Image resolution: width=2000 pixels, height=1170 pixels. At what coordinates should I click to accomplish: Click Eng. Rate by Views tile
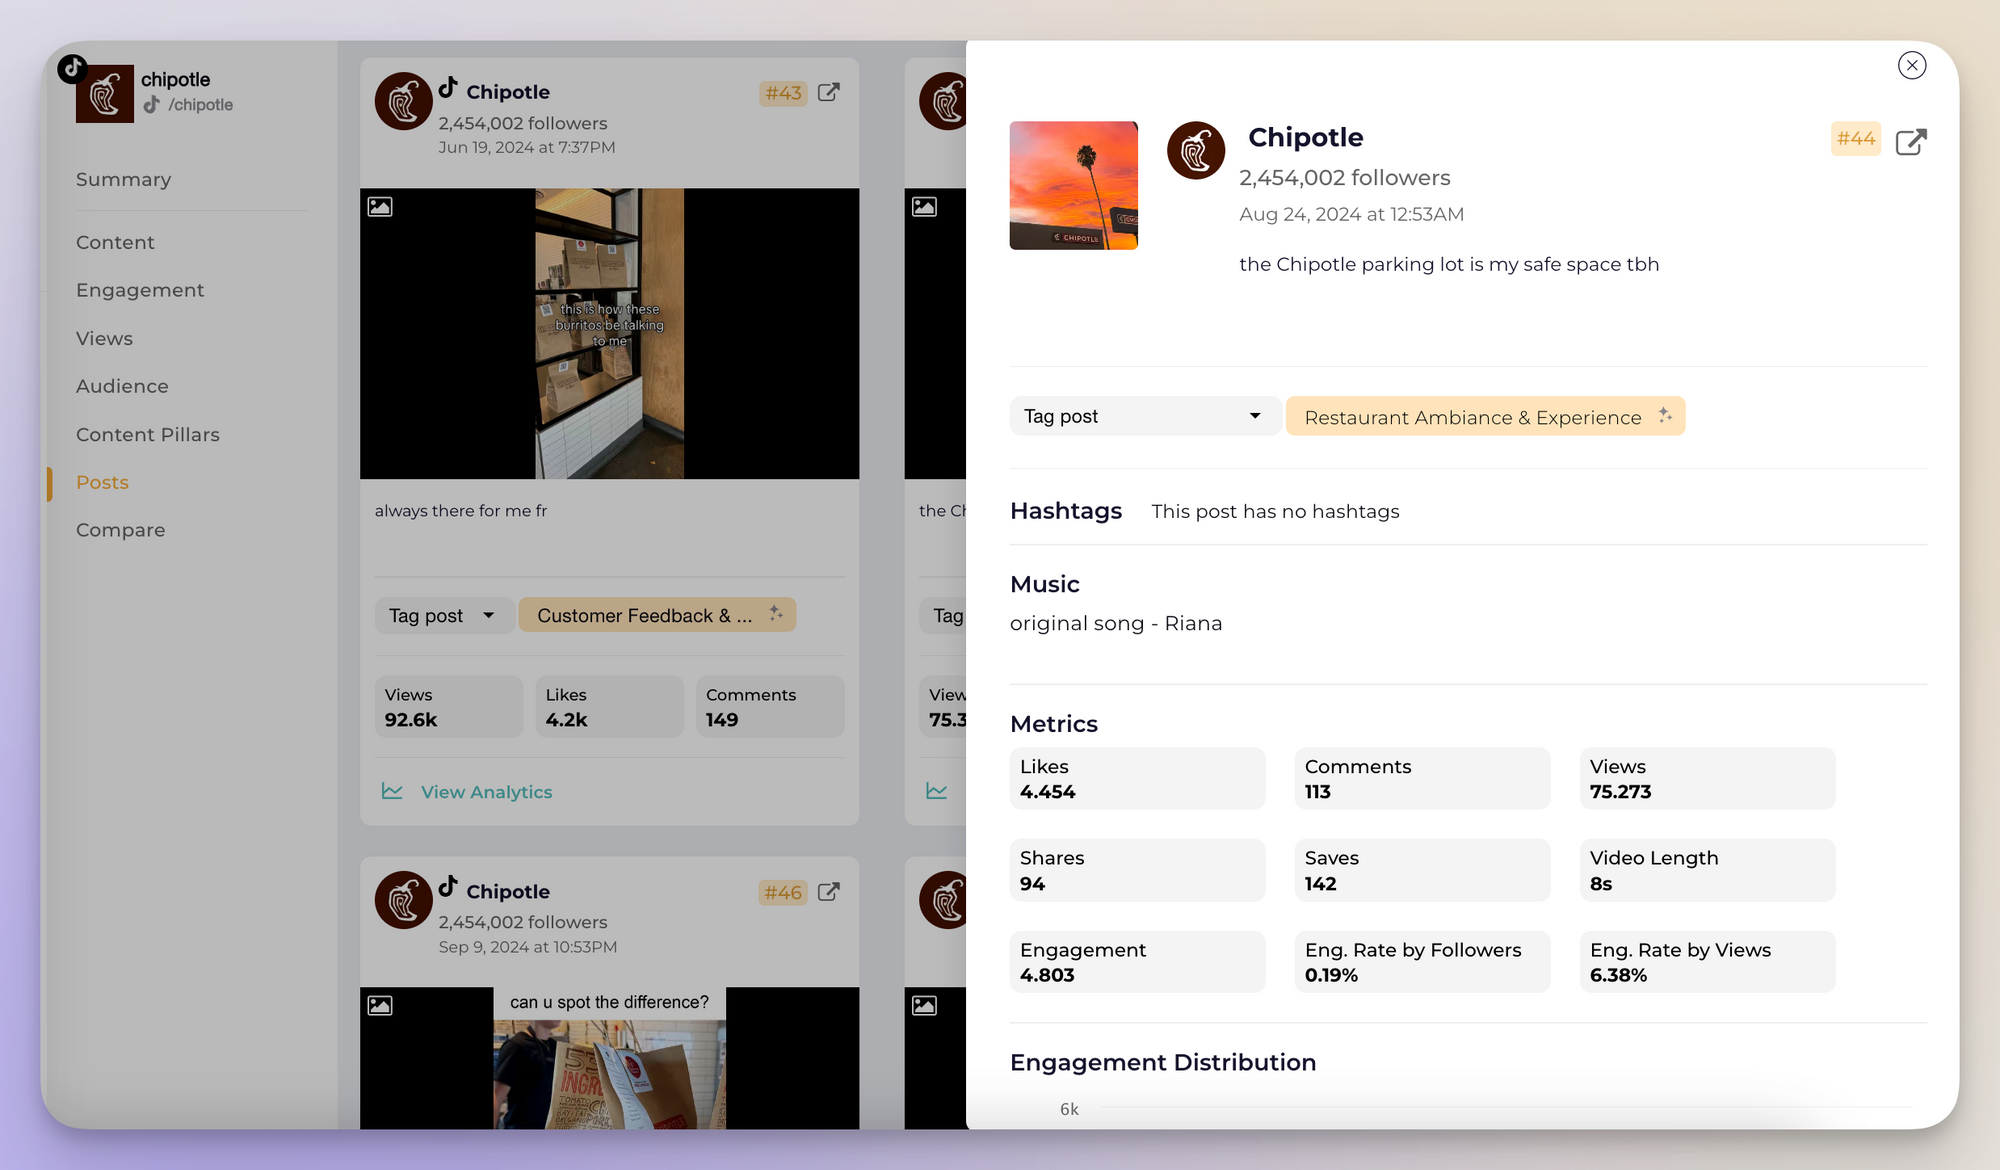click(1707, 962)
